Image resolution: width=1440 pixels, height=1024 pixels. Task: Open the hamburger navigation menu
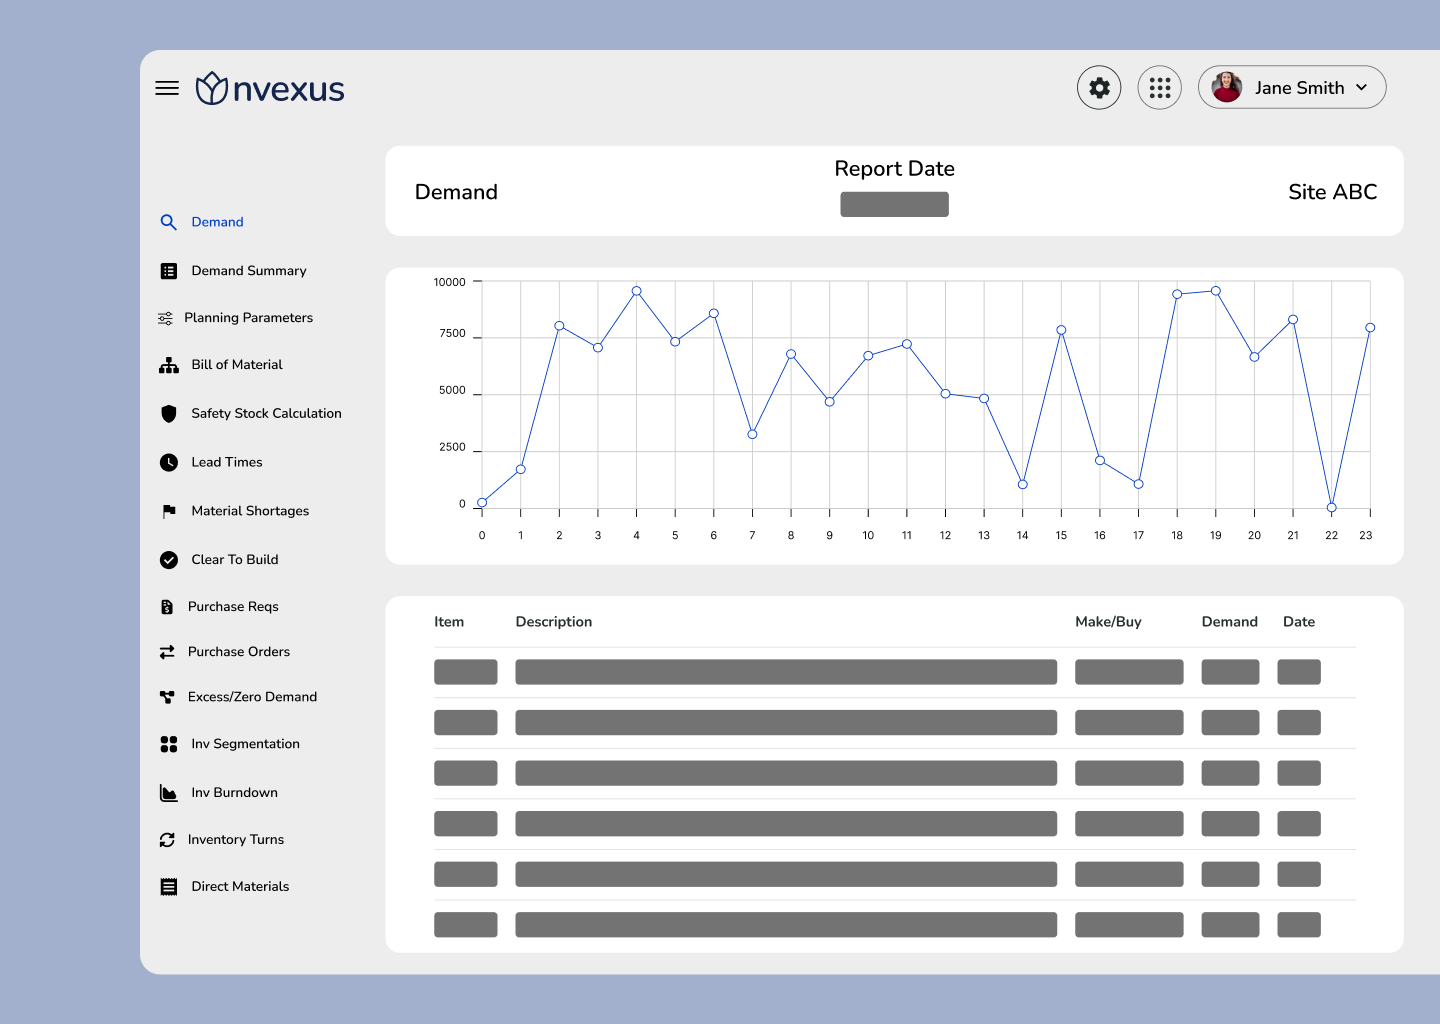tap(167, 88)
